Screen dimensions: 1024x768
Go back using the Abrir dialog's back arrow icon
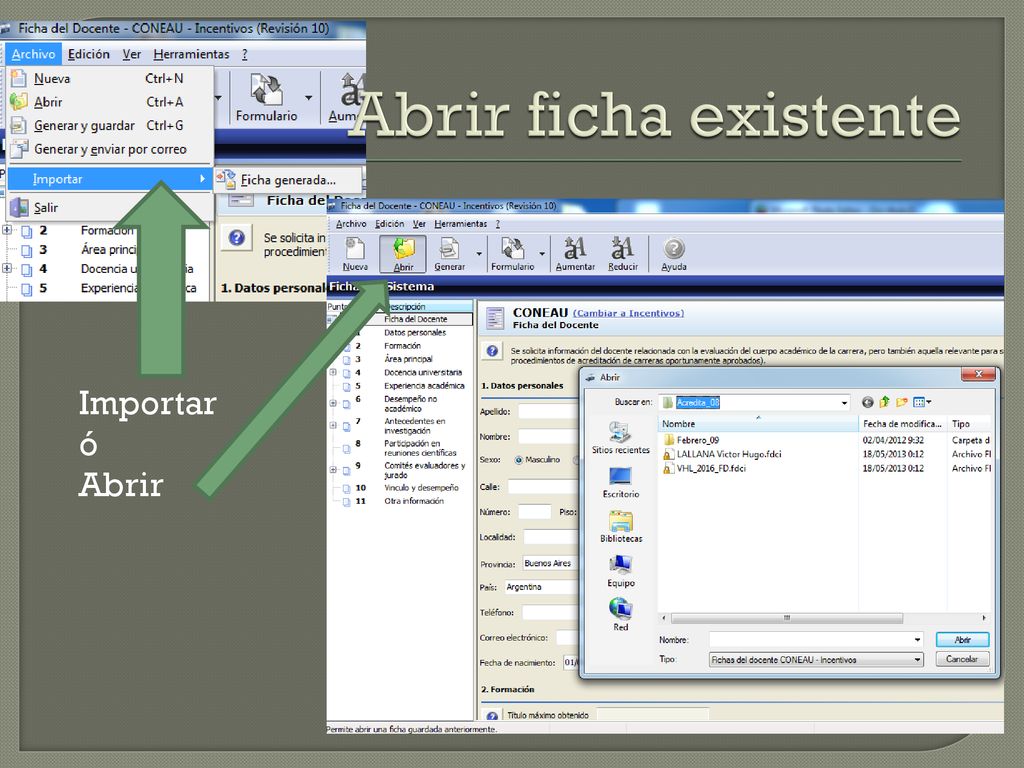[867, 402]
